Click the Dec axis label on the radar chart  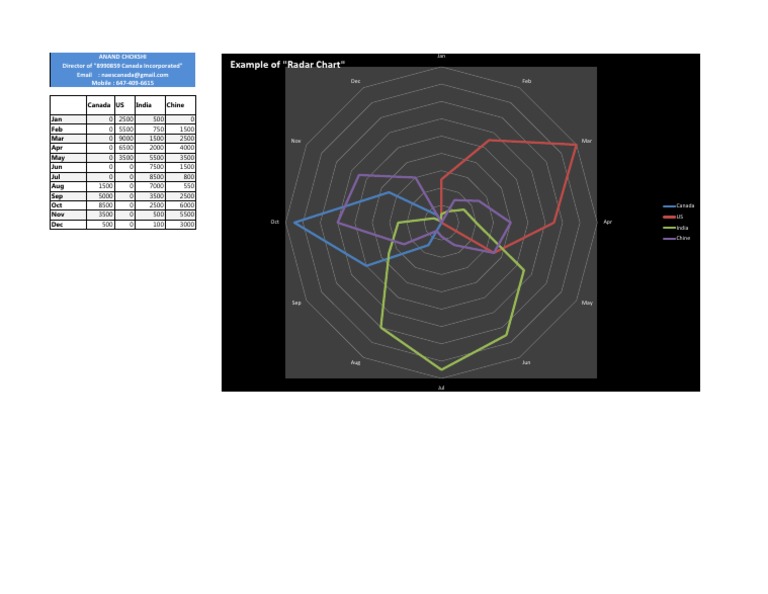tap(356, 81)
